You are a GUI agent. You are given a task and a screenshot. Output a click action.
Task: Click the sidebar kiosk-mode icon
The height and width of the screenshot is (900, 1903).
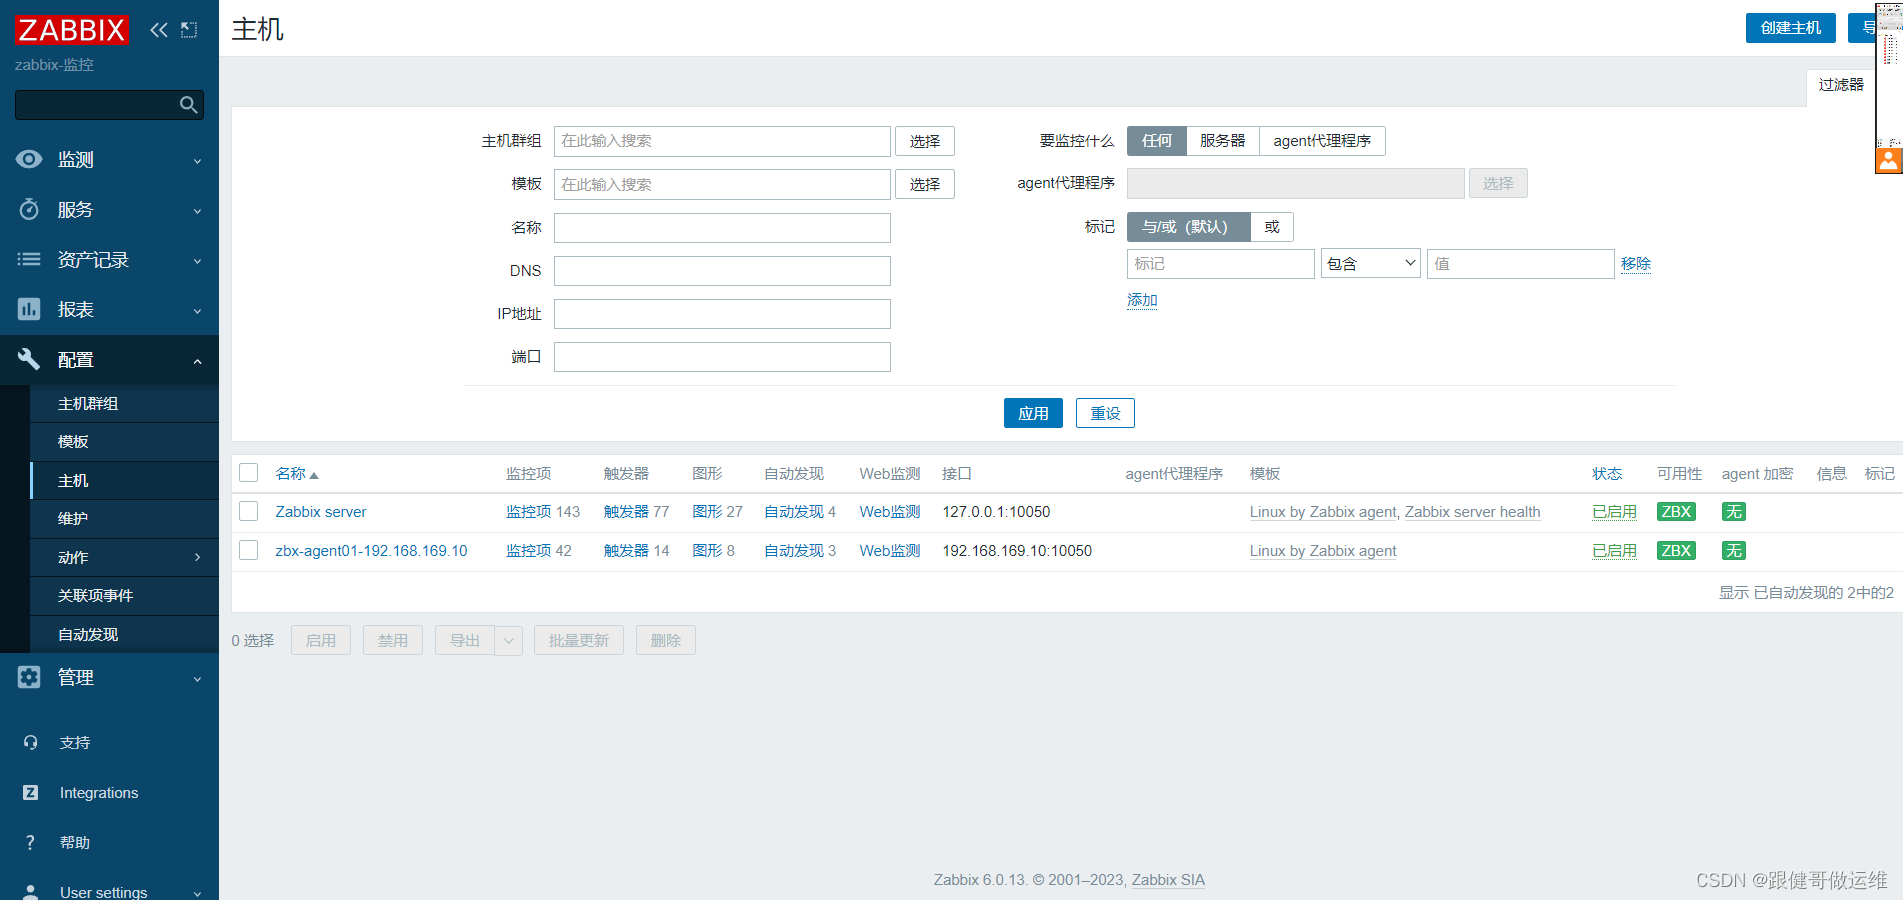pyautogui.click(x=189, y=30)
